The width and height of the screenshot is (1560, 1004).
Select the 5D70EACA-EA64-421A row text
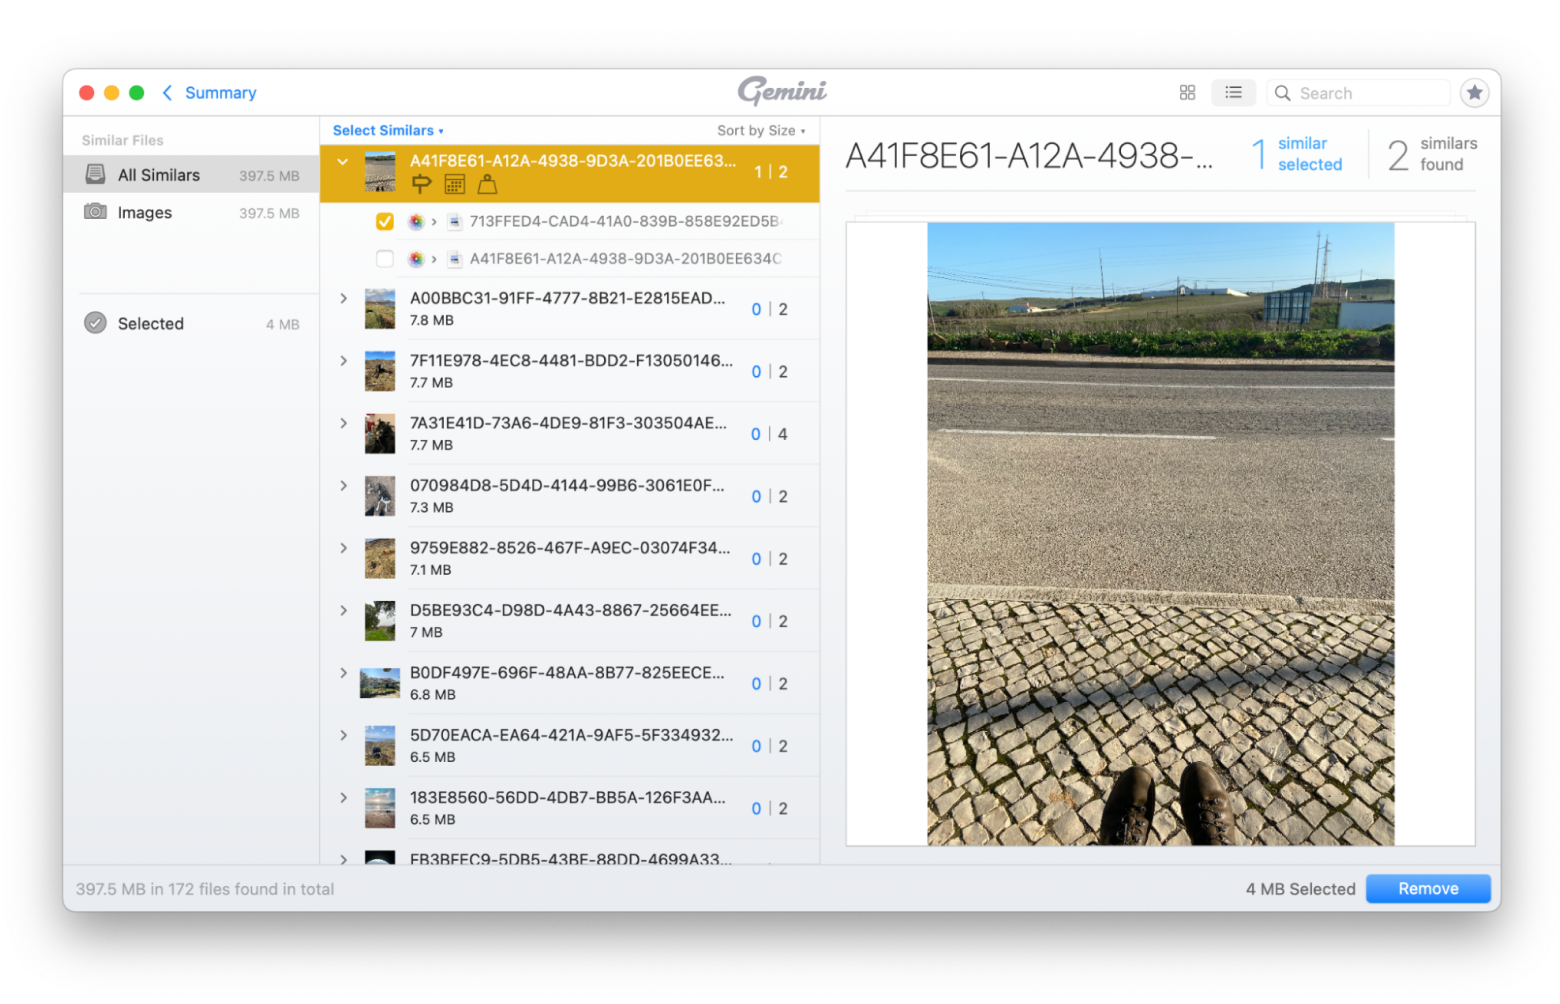click(571, 735)
